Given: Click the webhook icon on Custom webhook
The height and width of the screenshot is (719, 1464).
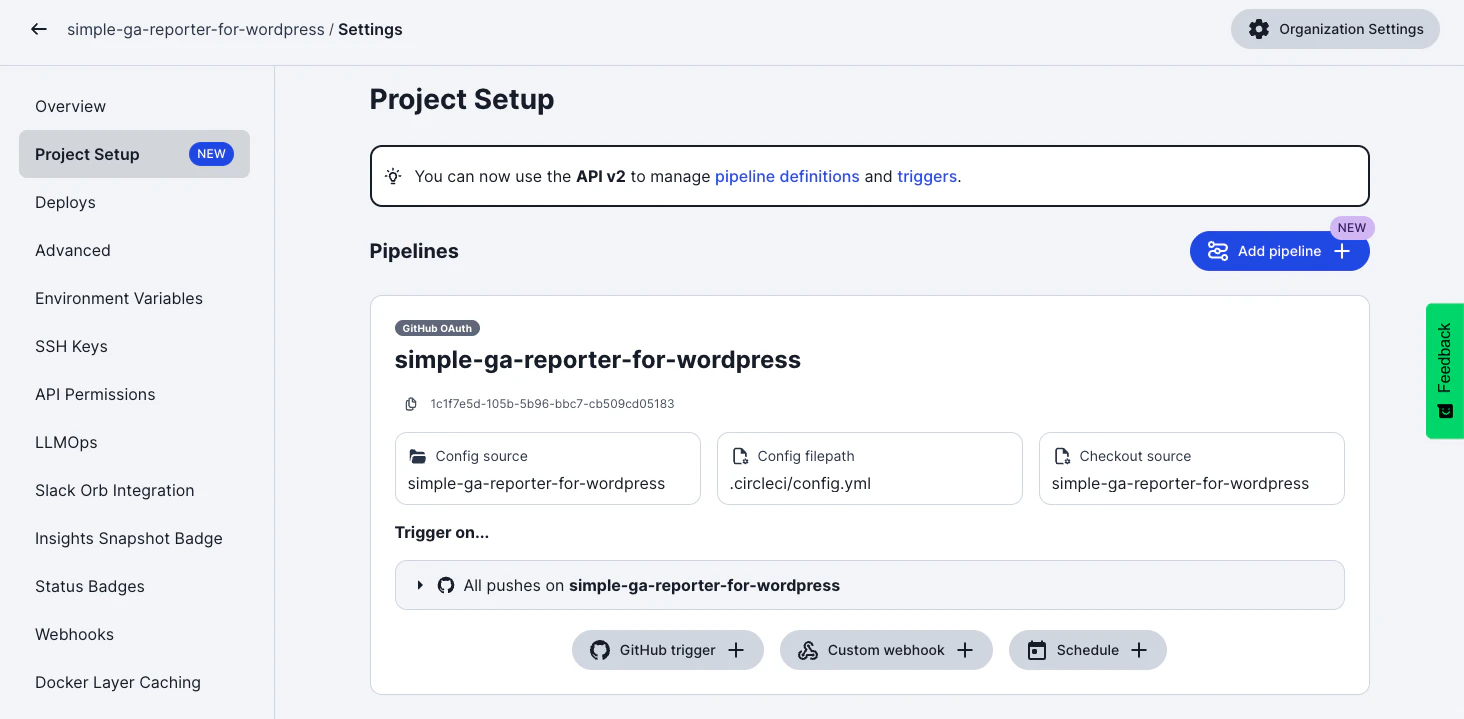Looking at the screenshot, I should 807,650.
